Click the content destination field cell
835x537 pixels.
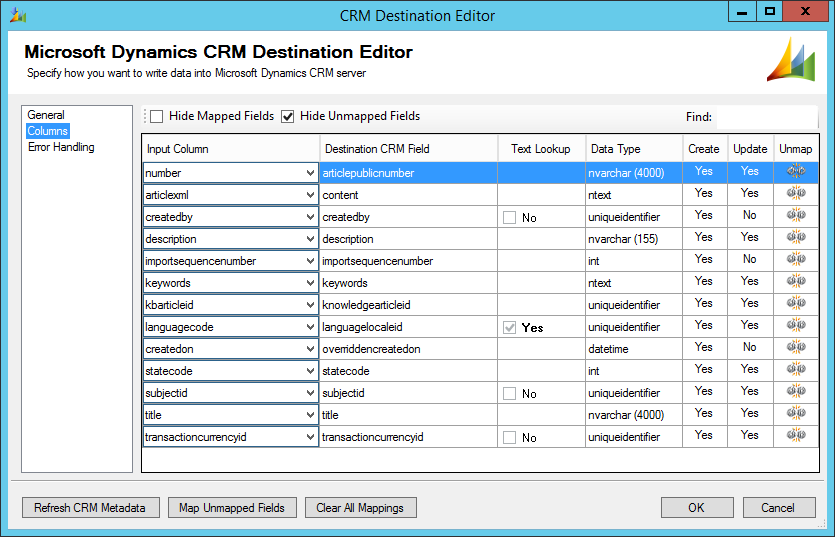coord(408,195)
